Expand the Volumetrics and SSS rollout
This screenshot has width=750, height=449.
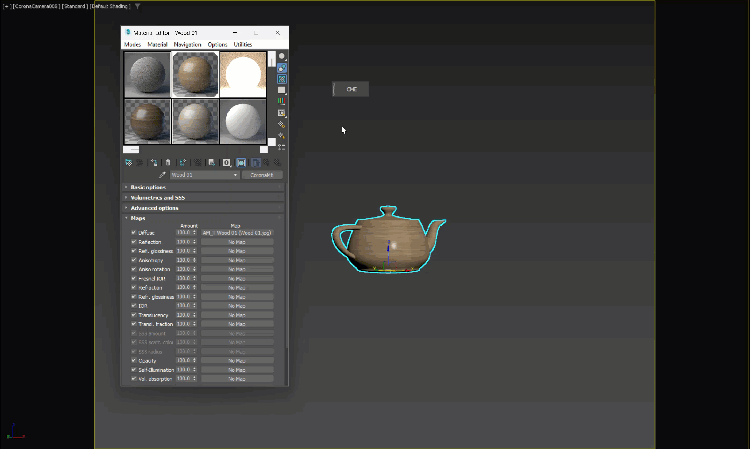(x=160, y=197)
